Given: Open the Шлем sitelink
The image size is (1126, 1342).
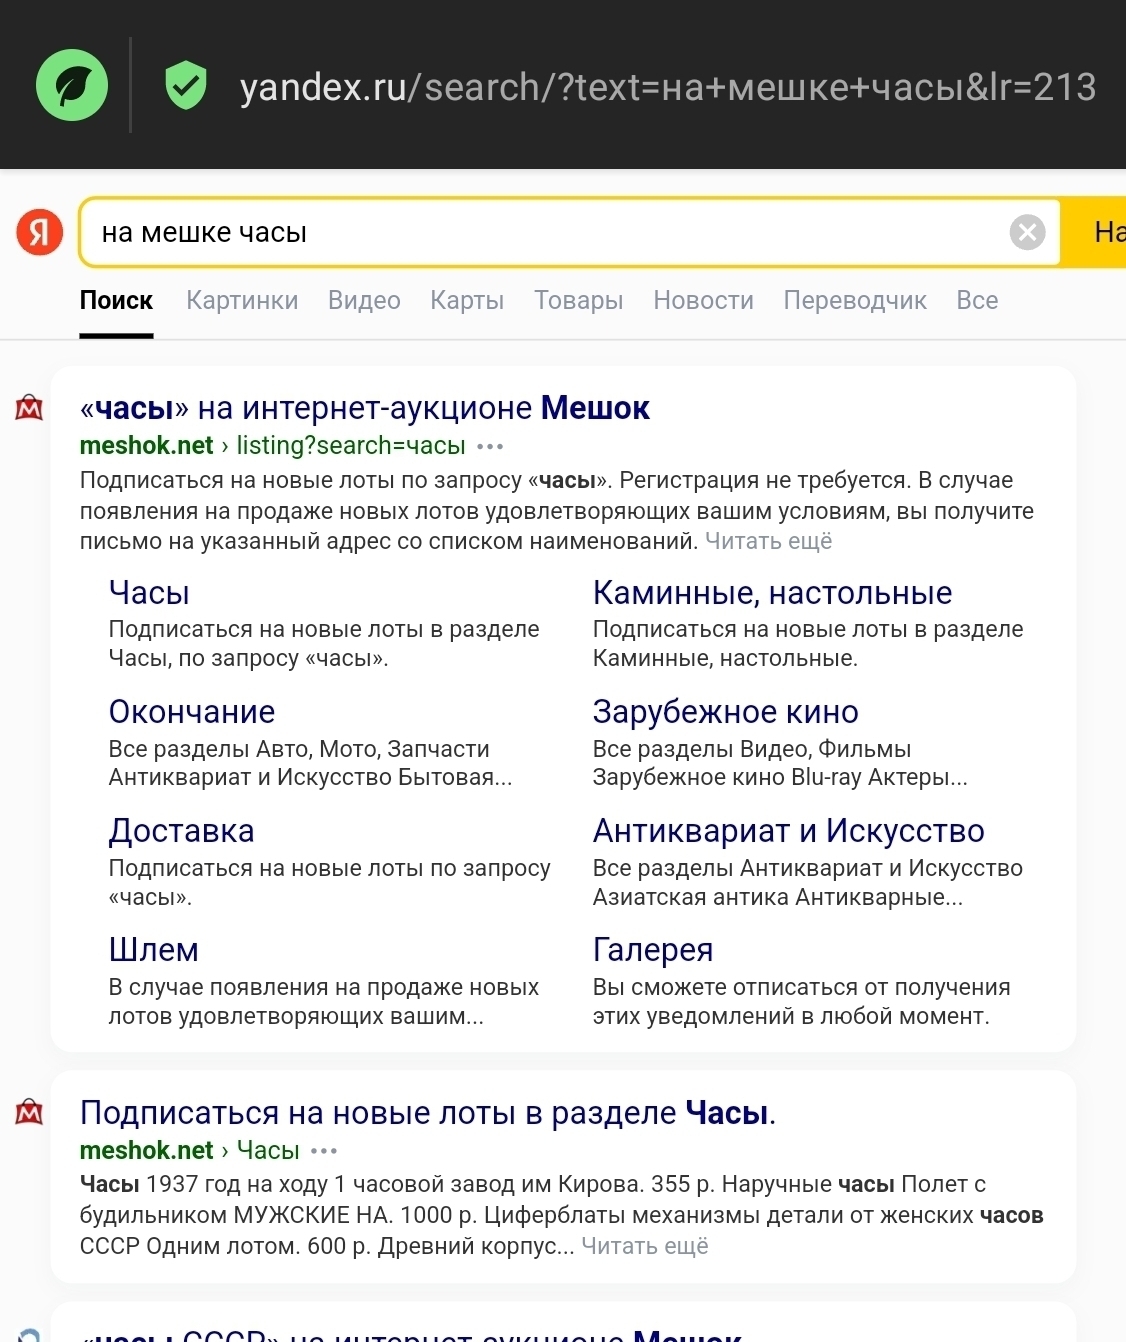Looking at the screenshot, I should coord(153,950).
